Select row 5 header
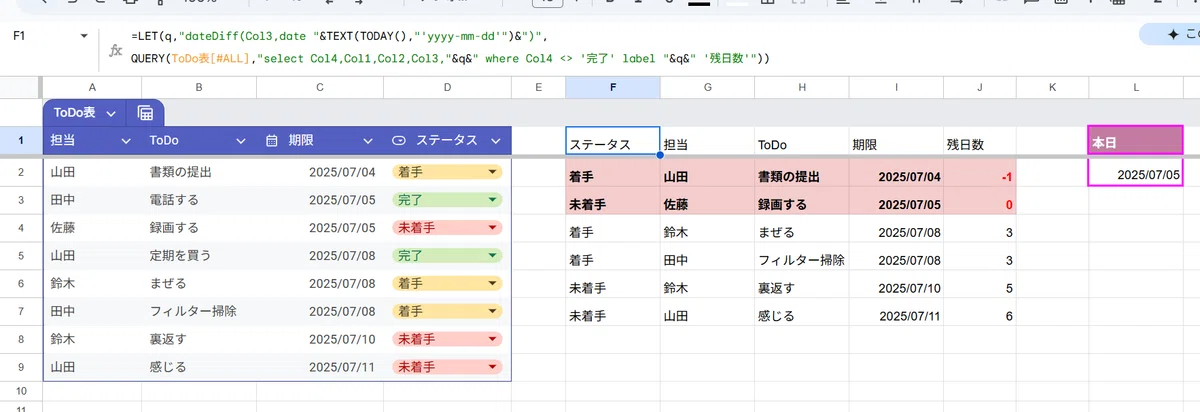The image size is (1200, 412). [x=21, y=255]
